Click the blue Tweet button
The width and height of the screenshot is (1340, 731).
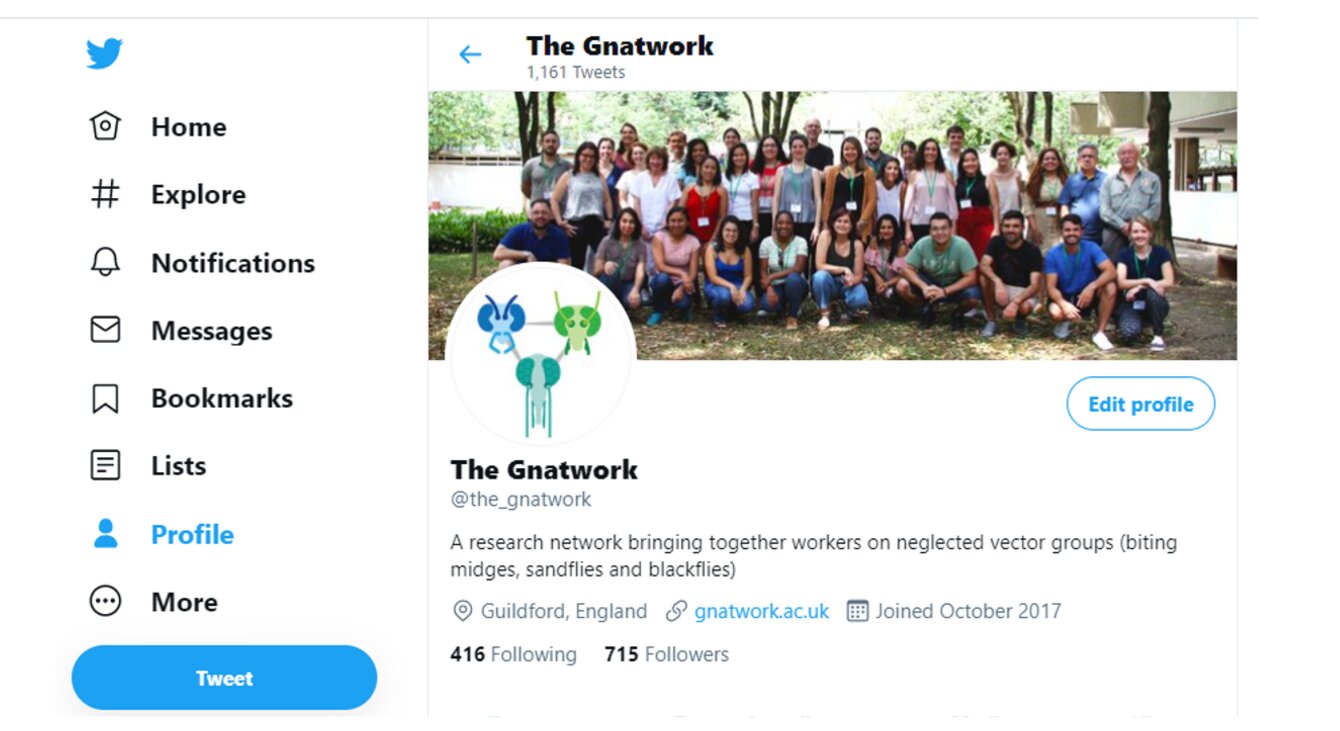tap(224, 678)
